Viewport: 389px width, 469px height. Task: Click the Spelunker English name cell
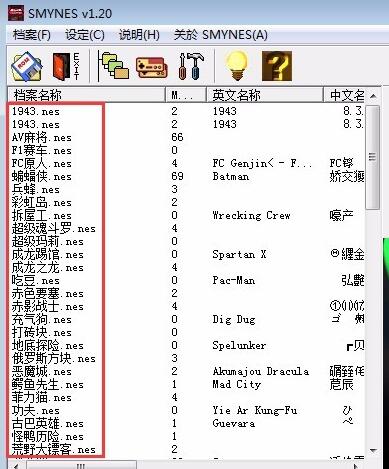click(x=239, y=345)
